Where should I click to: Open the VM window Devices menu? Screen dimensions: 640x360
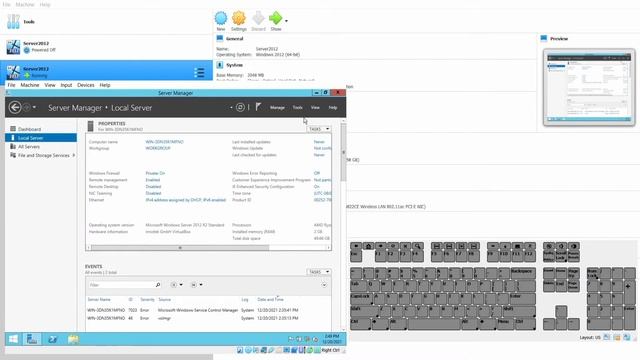pos(86,85)
